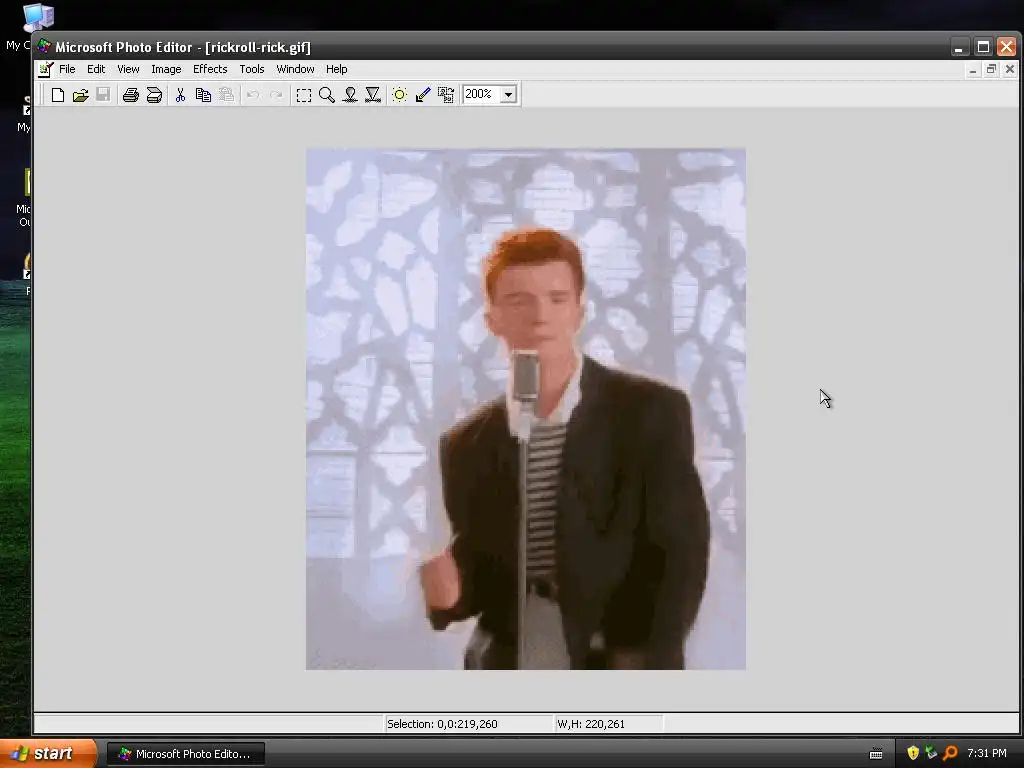Create a new image with the New icon

(x=57, y=95)
